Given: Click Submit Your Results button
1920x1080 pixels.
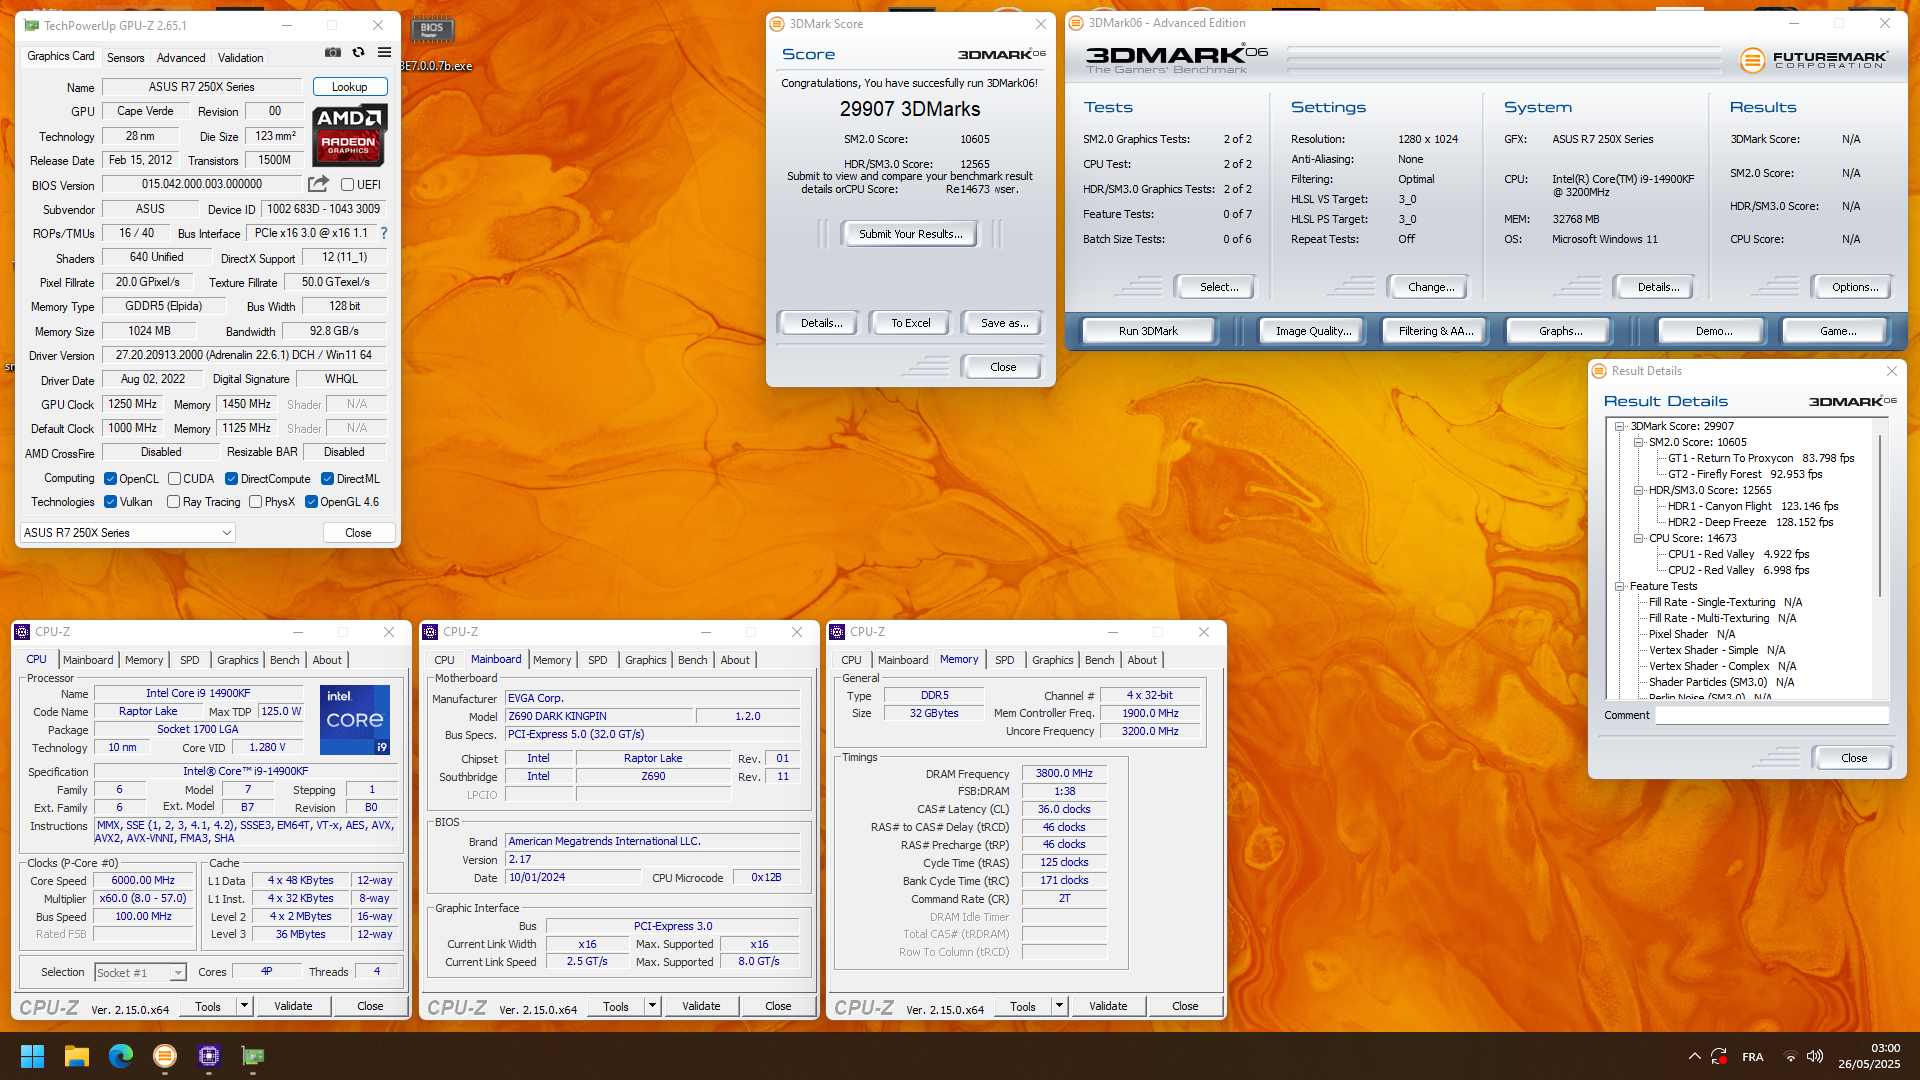Looking at the screenshot, I should point(910,234).
